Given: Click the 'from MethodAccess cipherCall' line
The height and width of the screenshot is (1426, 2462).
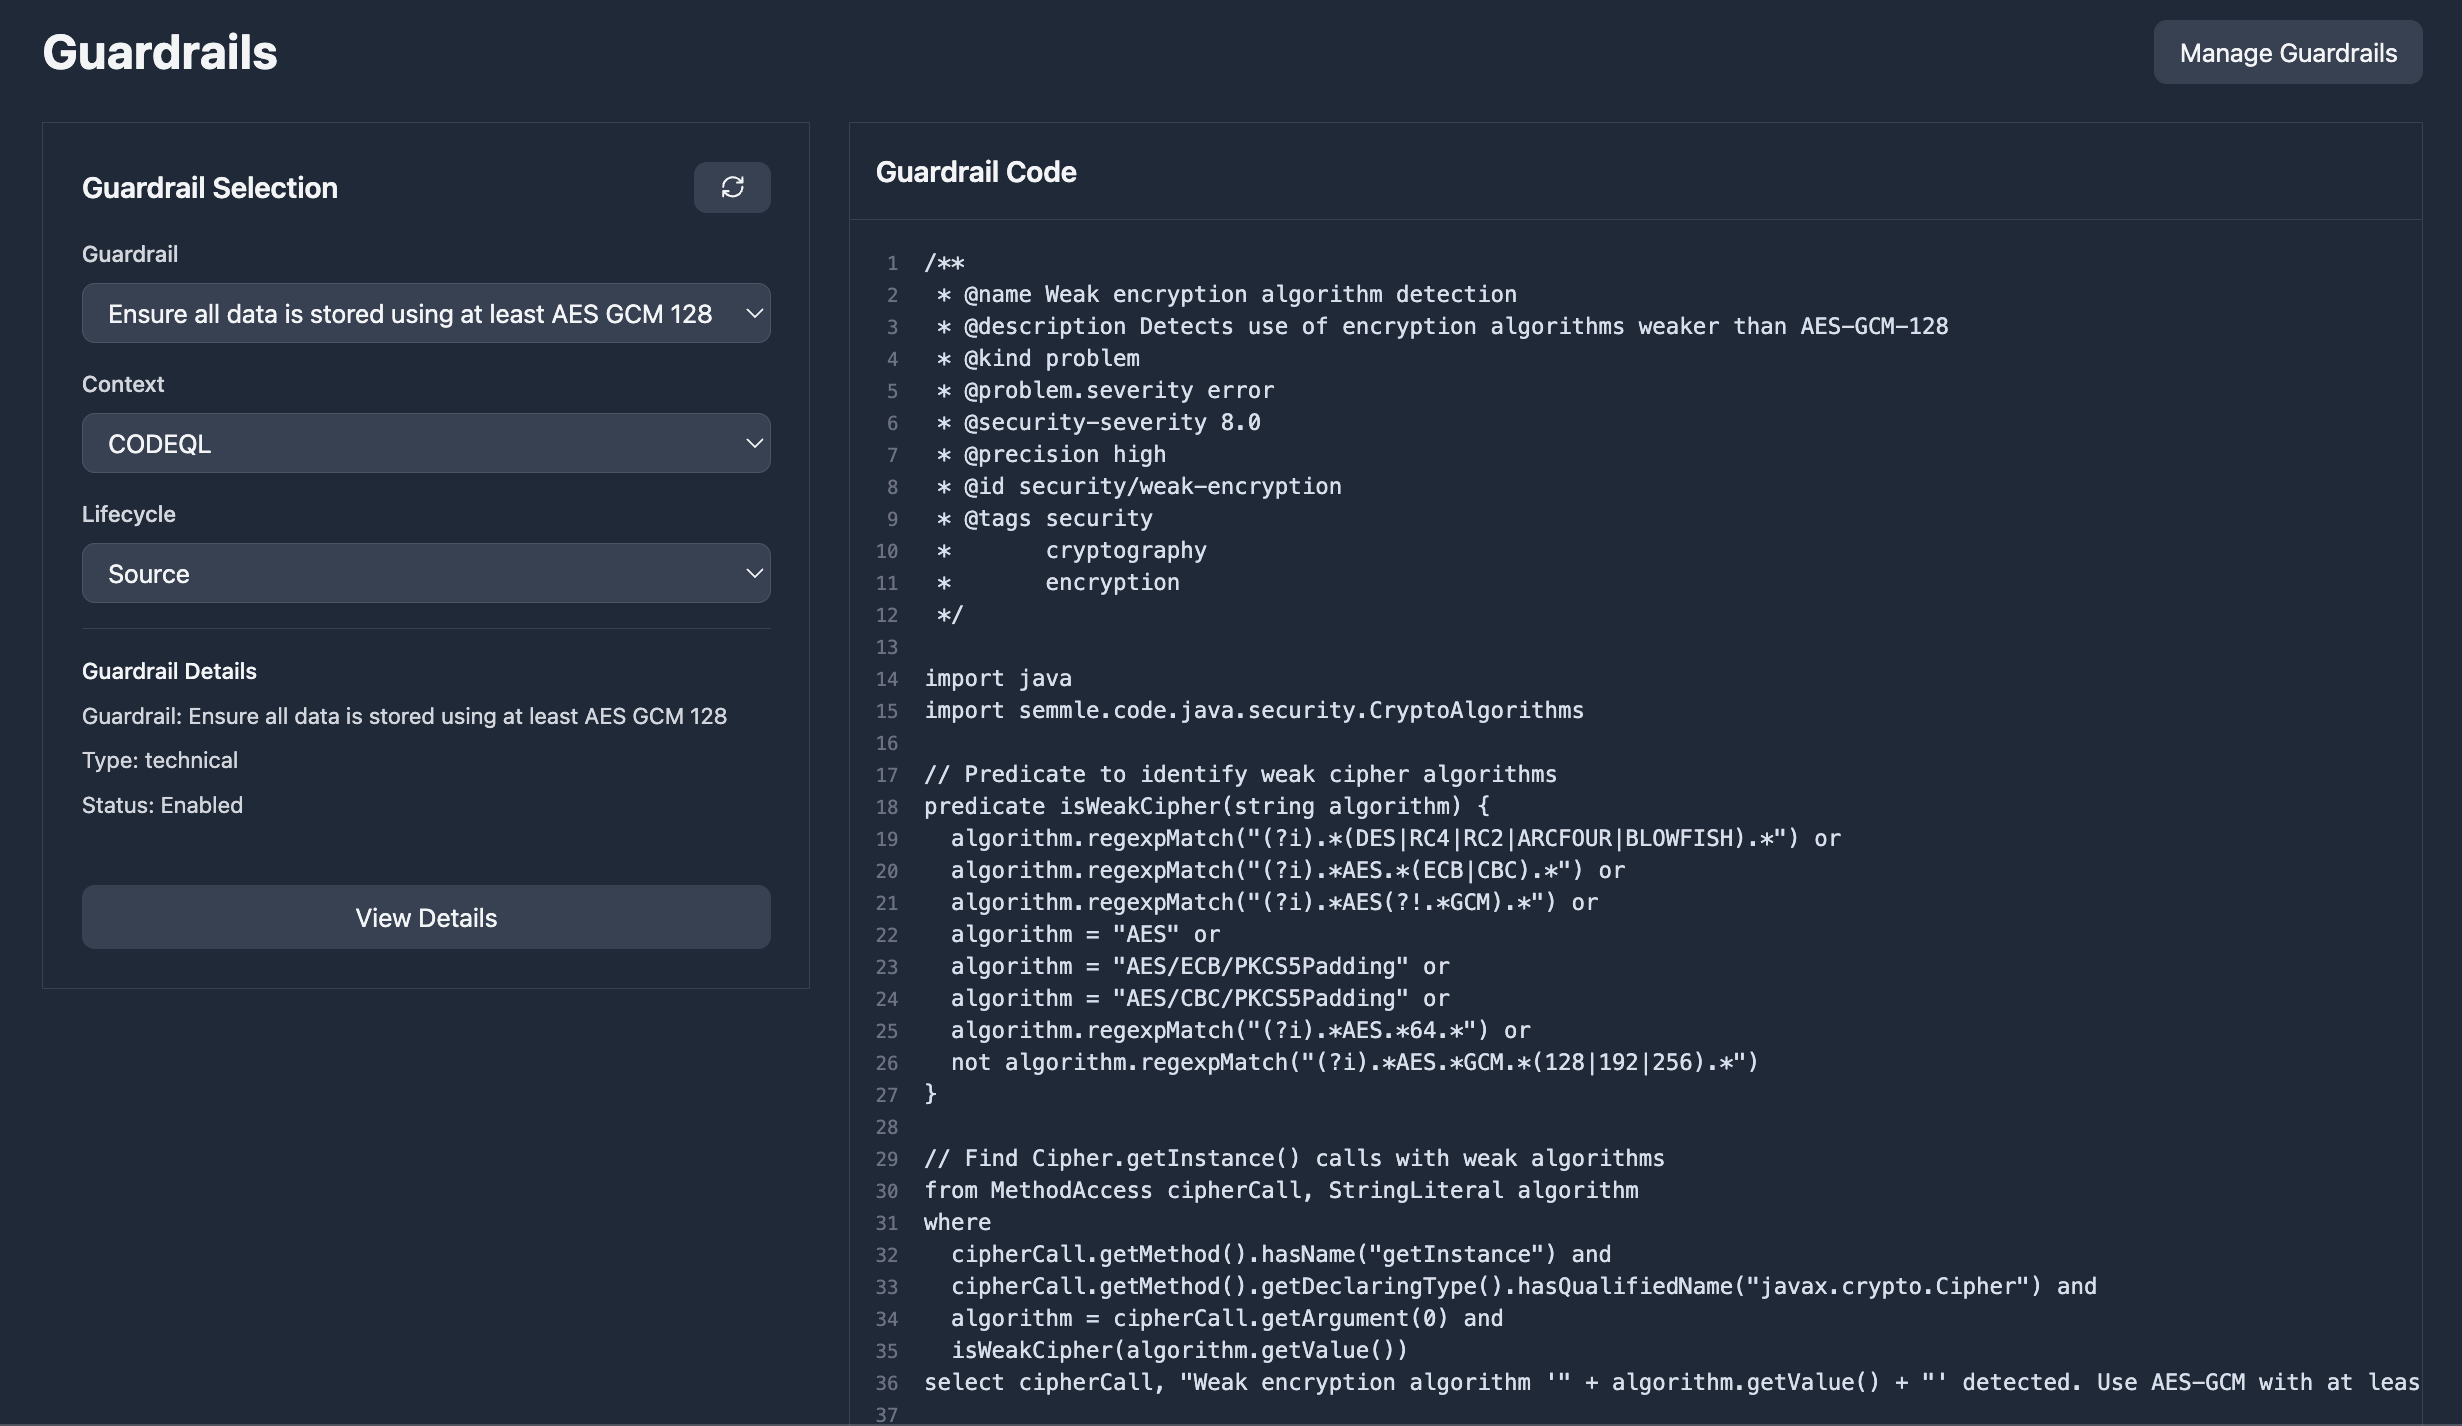Looking at the screenshot, I should tap(1281, 1190).
